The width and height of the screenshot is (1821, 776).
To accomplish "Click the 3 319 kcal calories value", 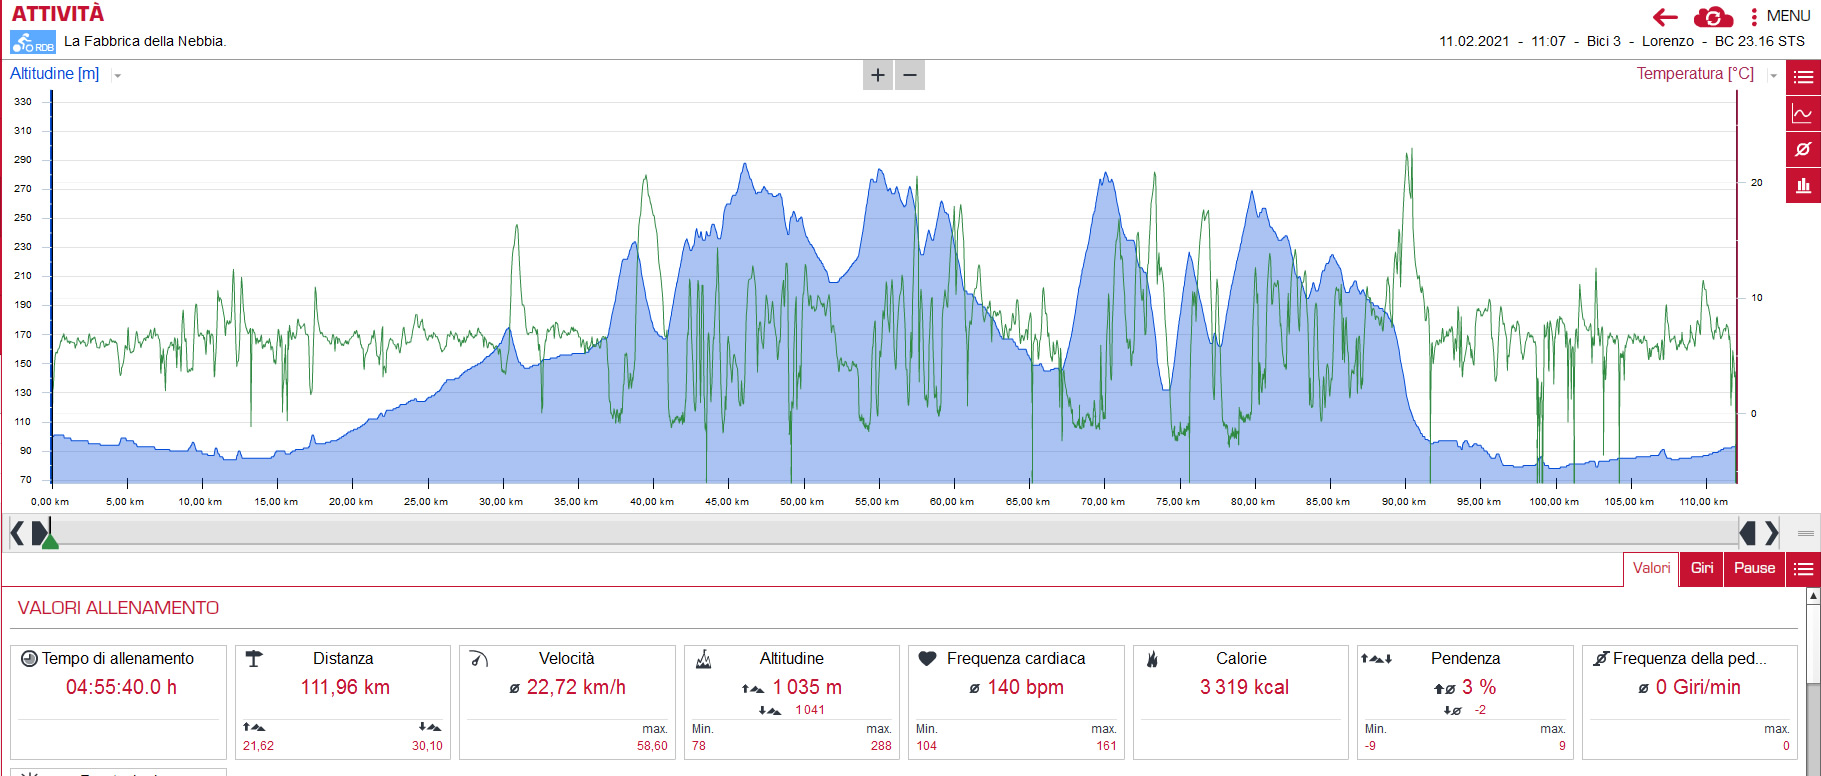I will point(1244,687).
